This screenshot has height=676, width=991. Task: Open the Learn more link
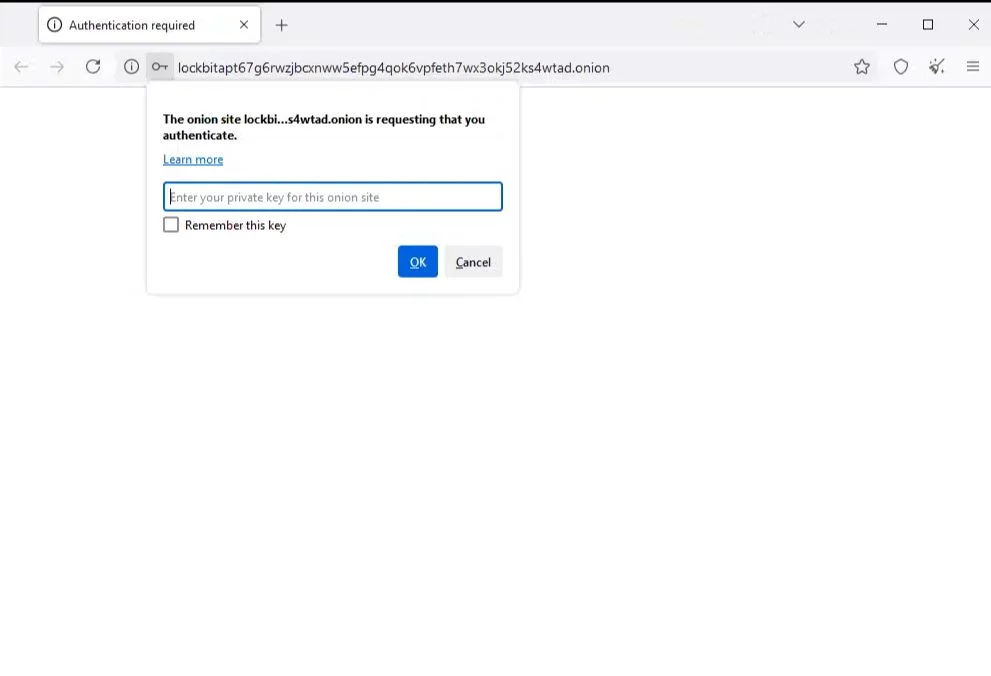click(x=193, y=159)
